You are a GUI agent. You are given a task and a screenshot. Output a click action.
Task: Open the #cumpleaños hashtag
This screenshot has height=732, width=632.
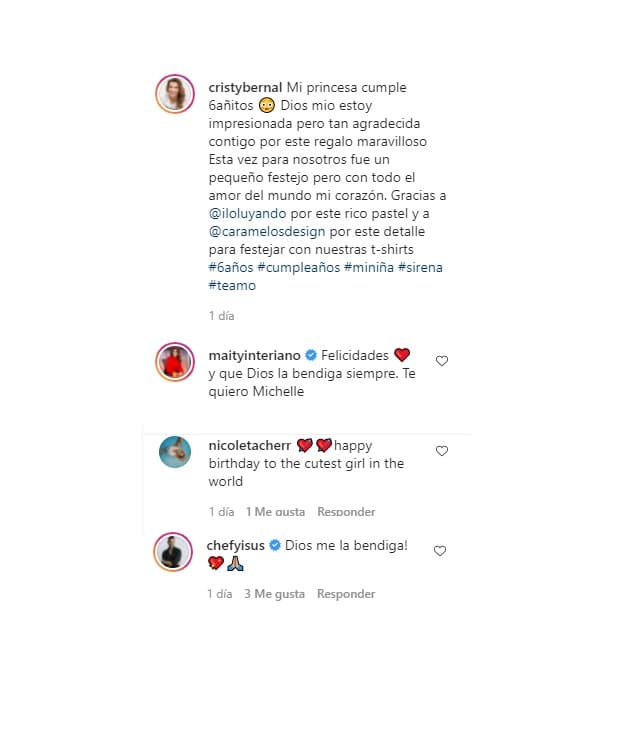click(x=299, y=267)
